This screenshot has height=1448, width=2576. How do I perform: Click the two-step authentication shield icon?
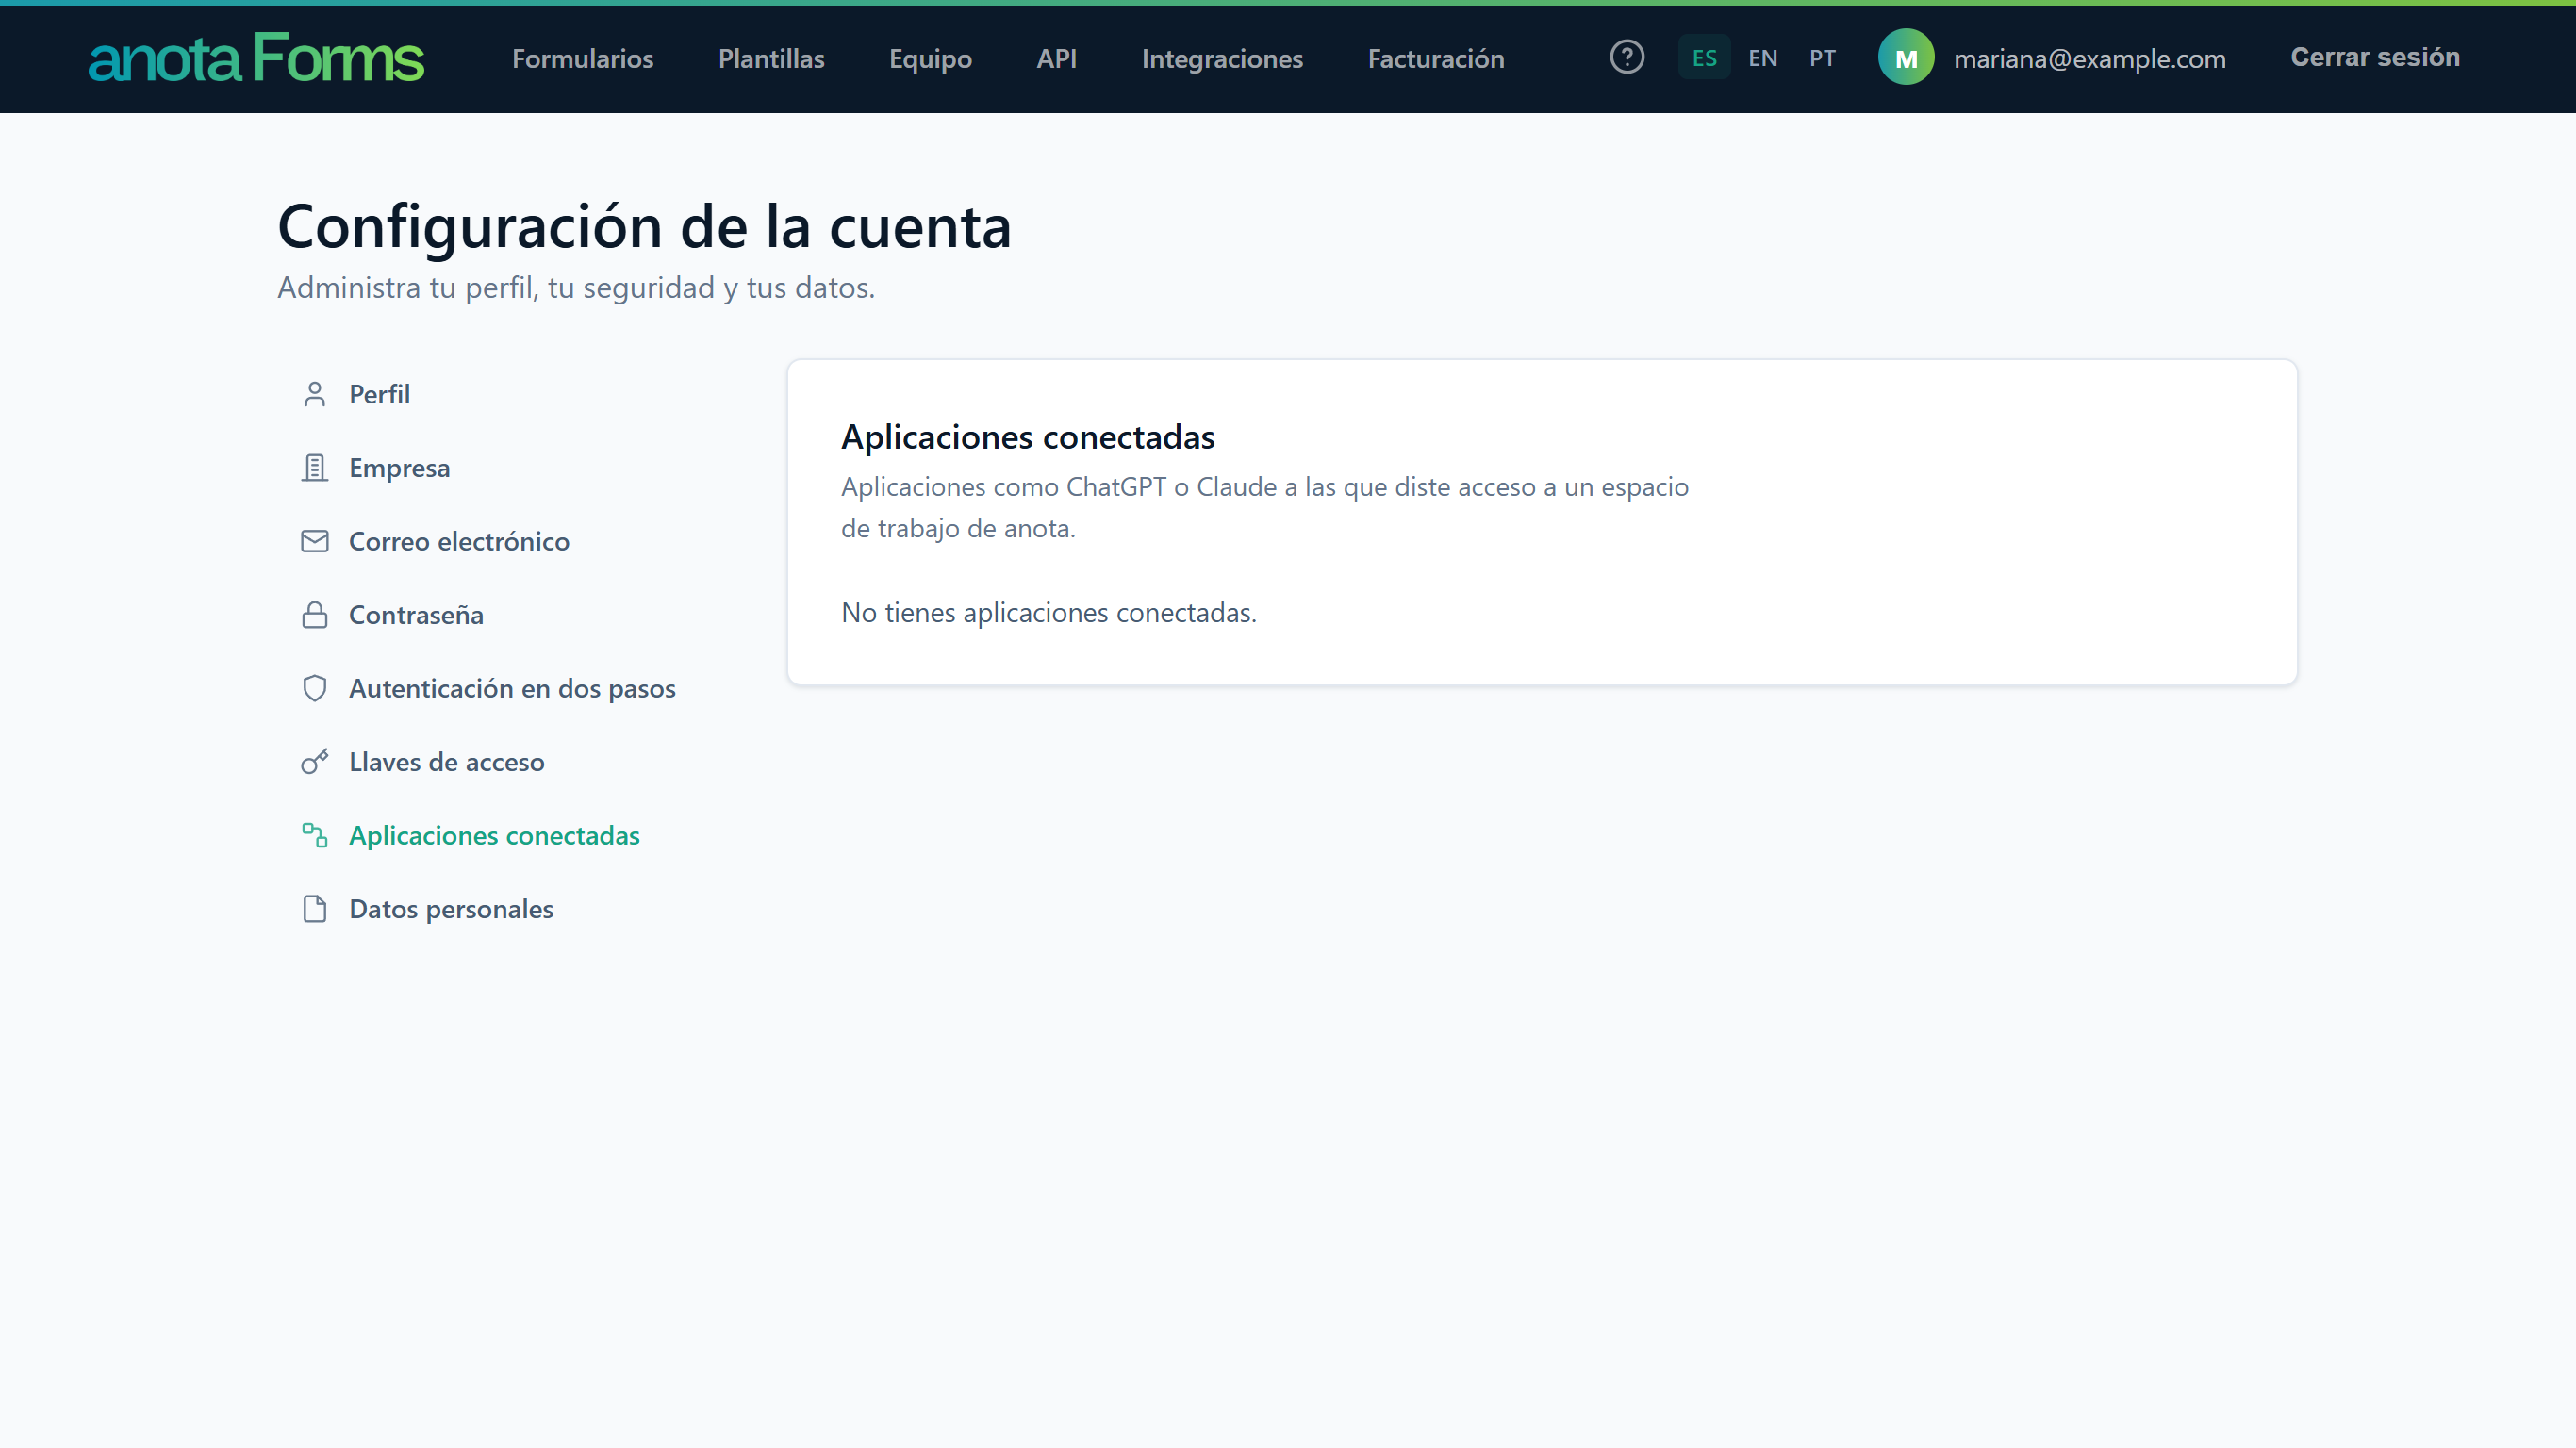coord(314,688)
